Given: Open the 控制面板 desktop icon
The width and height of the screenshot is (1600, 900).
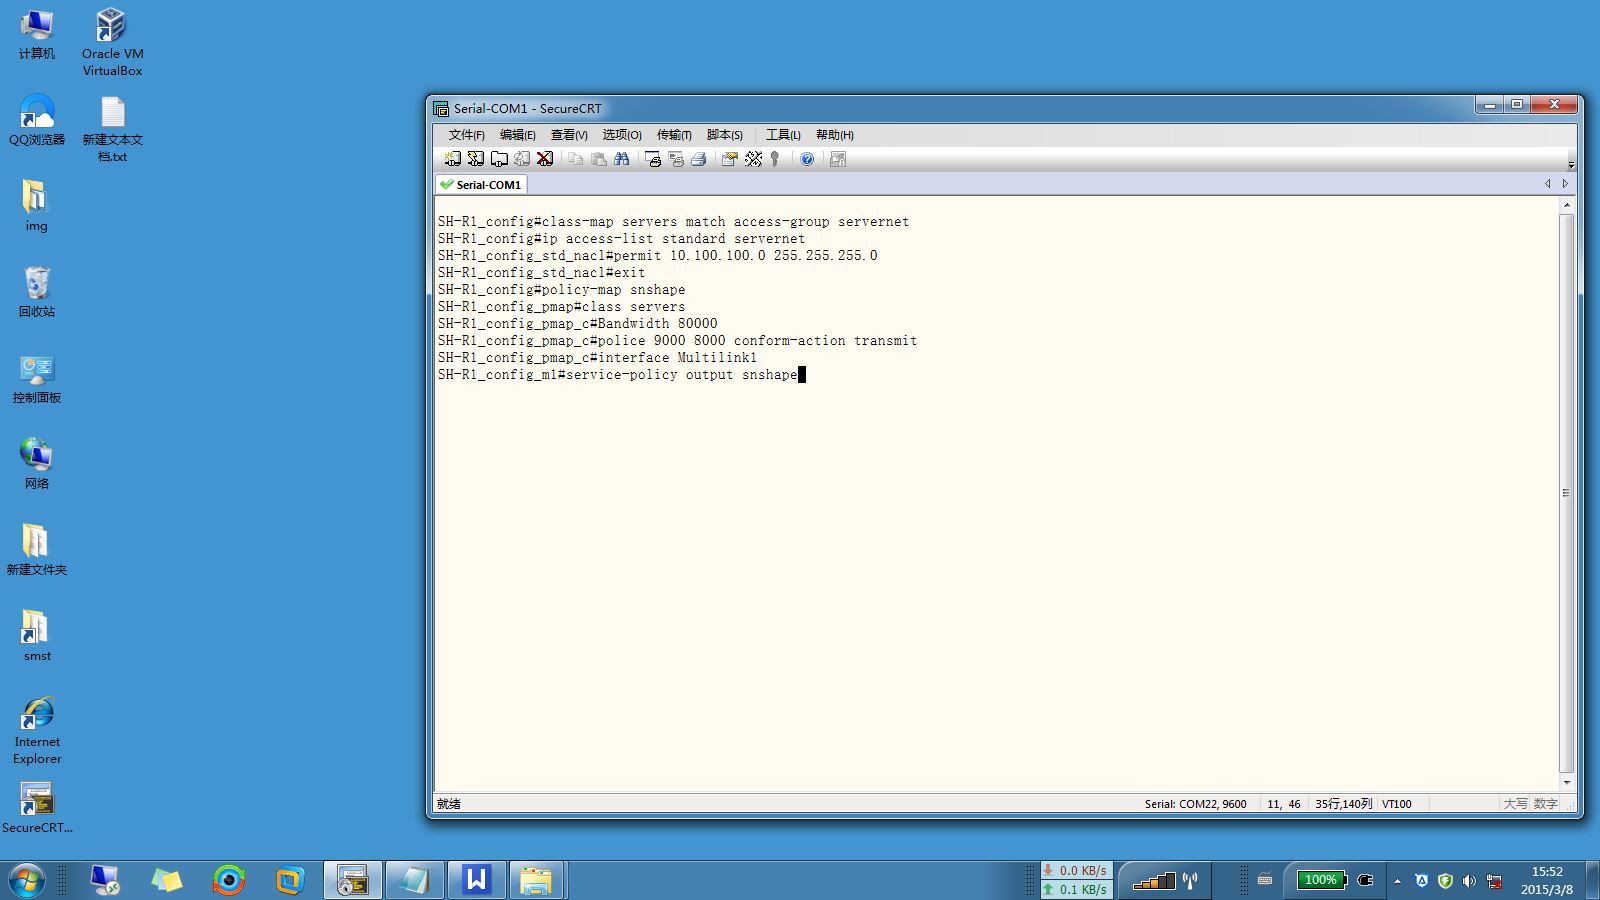Looking at the screenshot, I should 37,378.
